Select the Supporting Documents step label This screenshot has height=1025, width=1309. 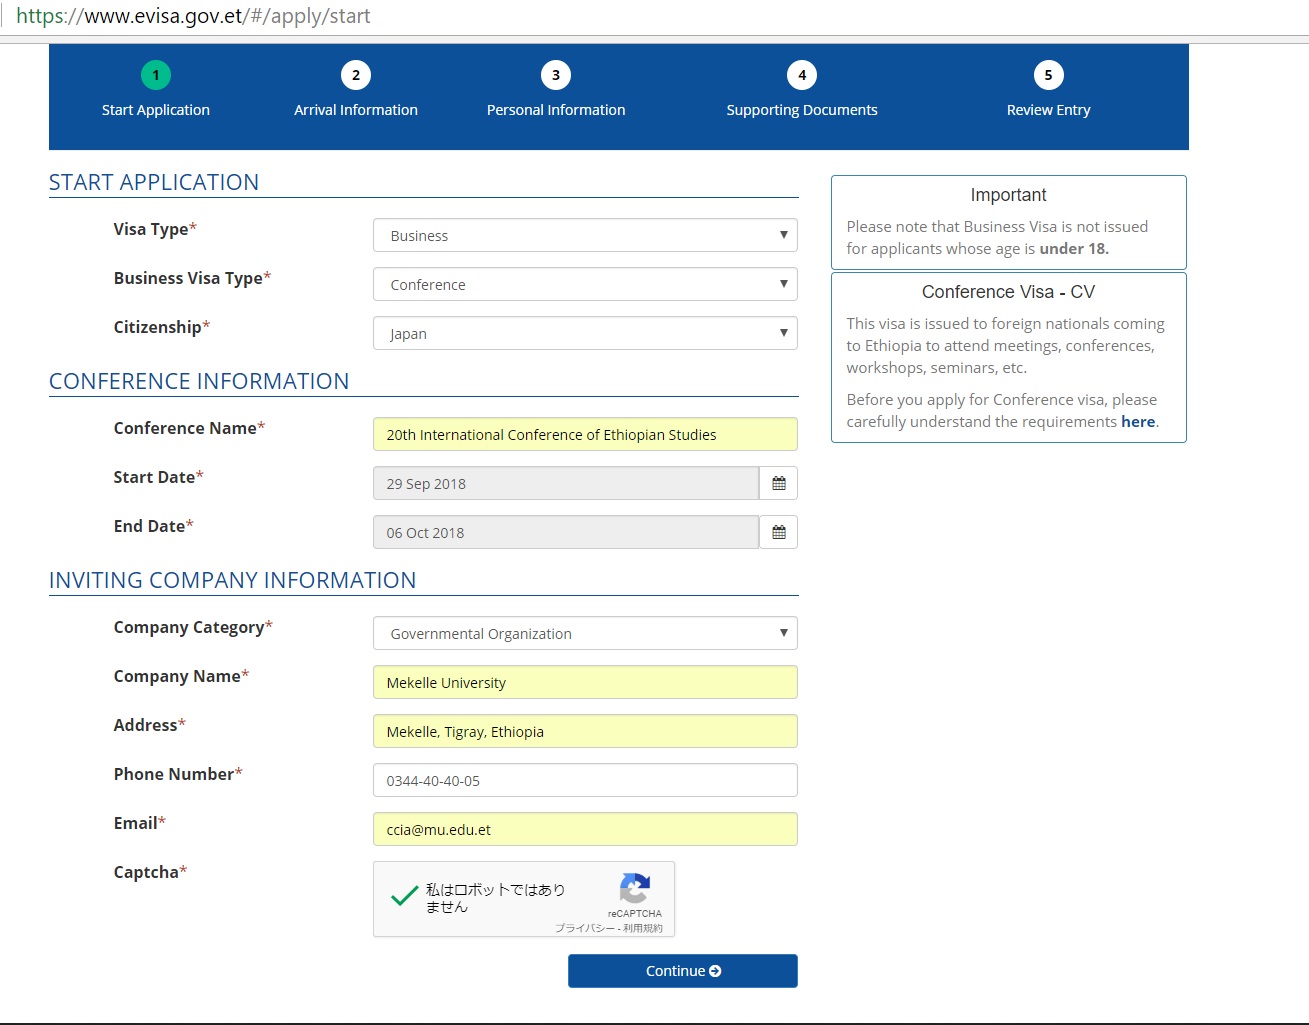(x=802, y=110)
